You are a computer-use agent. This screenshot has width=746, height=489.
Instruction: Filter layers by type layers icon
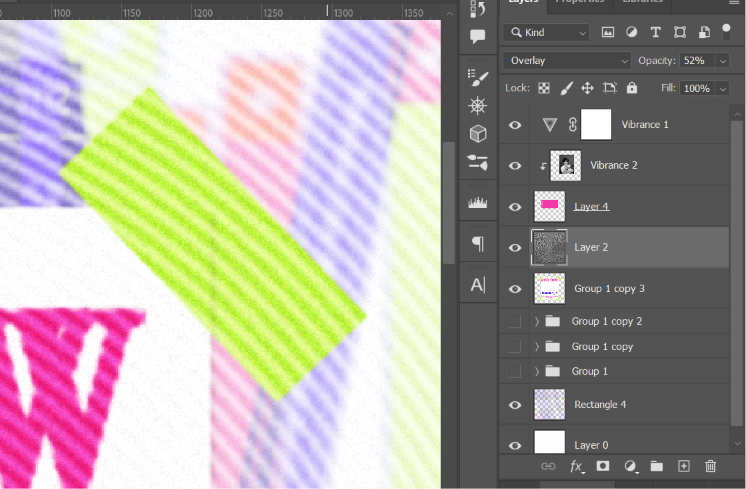[x=656, y=32]
